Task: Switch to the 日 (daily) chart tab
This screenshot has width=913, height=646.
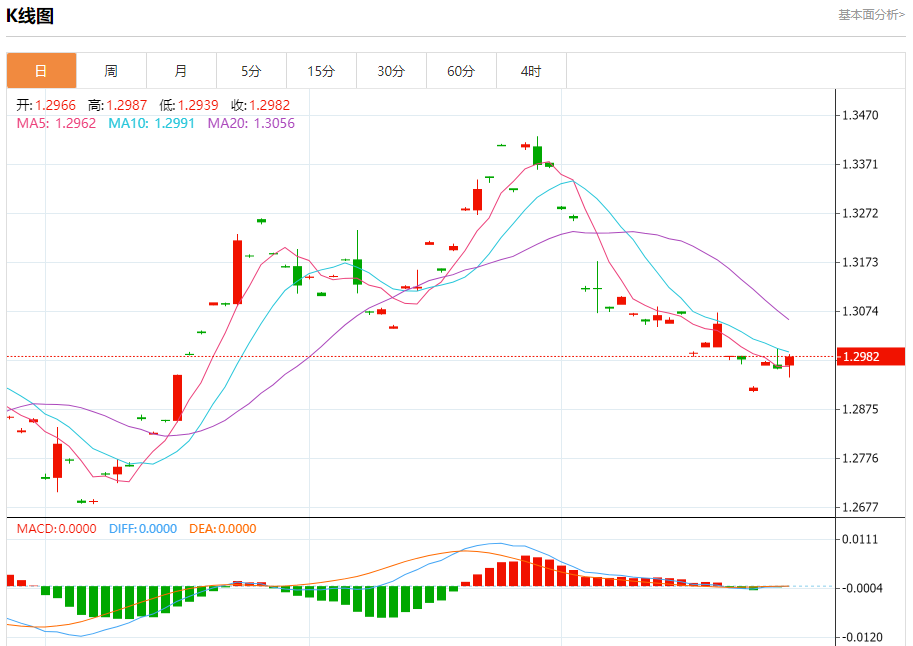Action: pyautogui.click(x=41, y=71)
